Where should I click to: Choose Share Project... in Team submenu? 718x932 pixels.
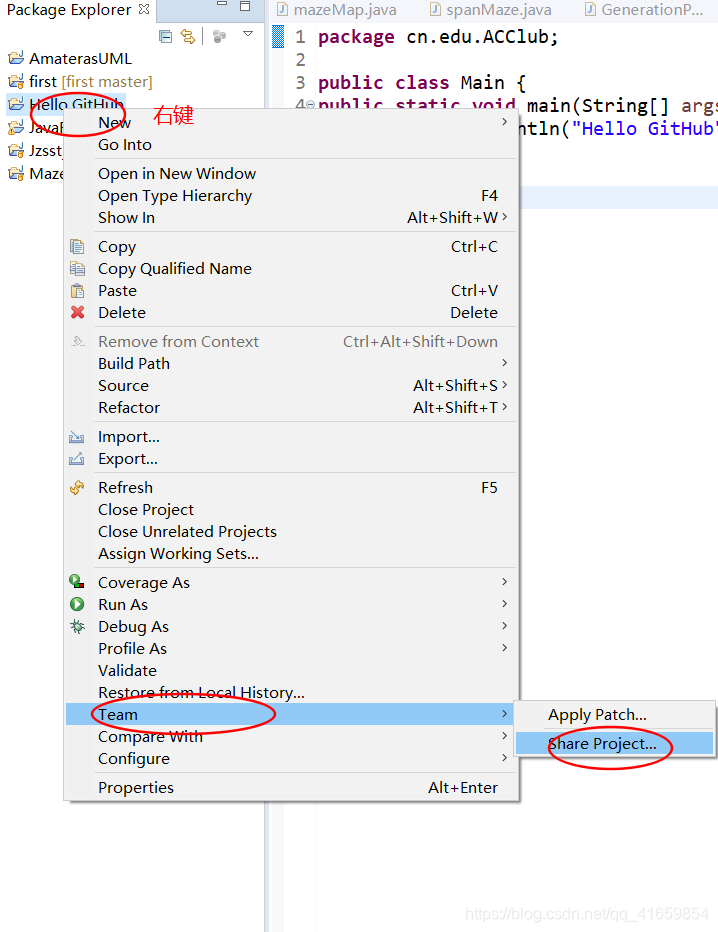[x=615, y=744]
